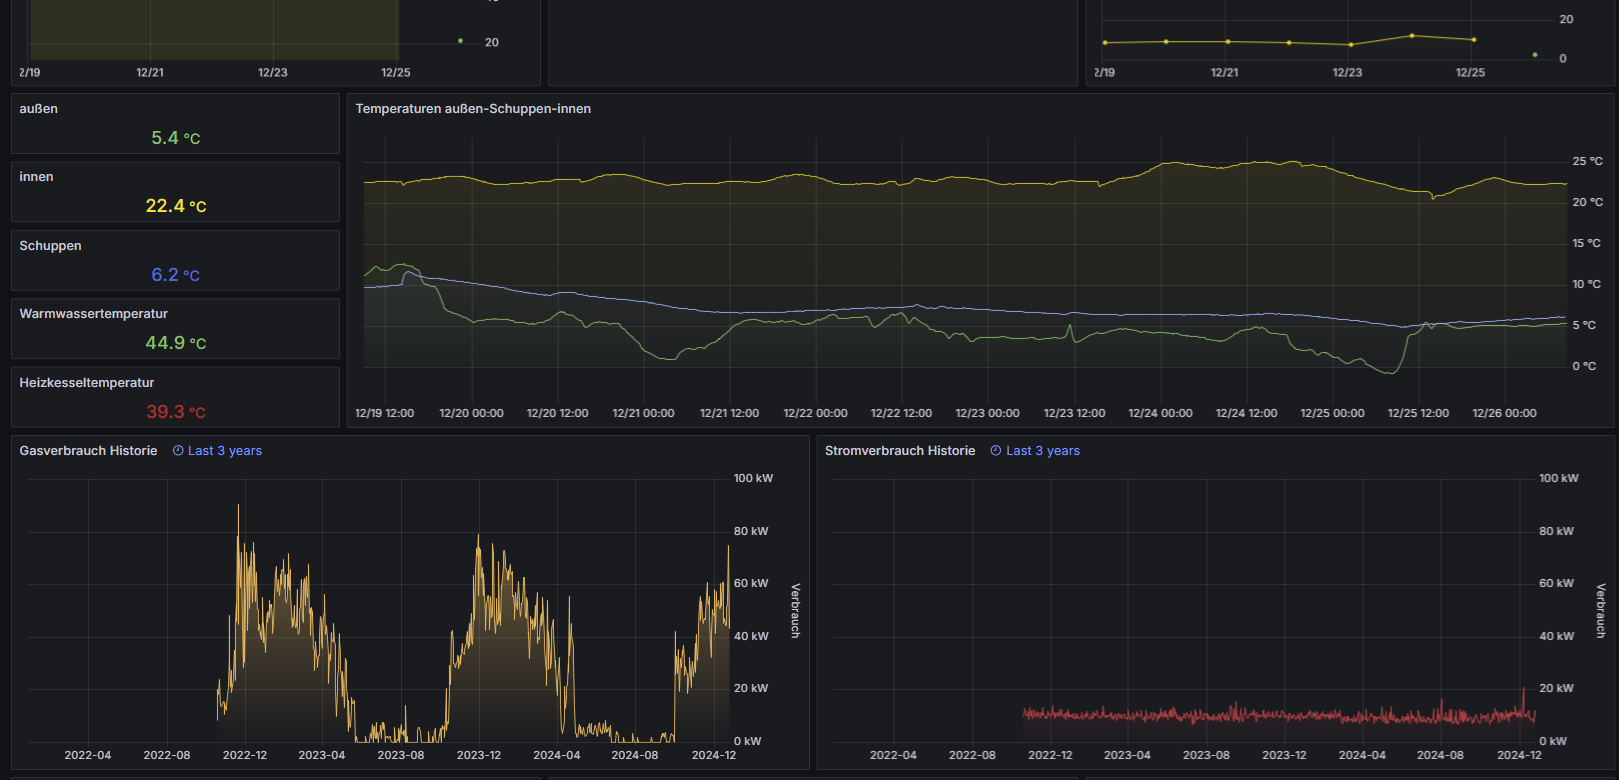Click the '12/19 12:00' time axis label
1619x780 pixels.
click(385, 413)
